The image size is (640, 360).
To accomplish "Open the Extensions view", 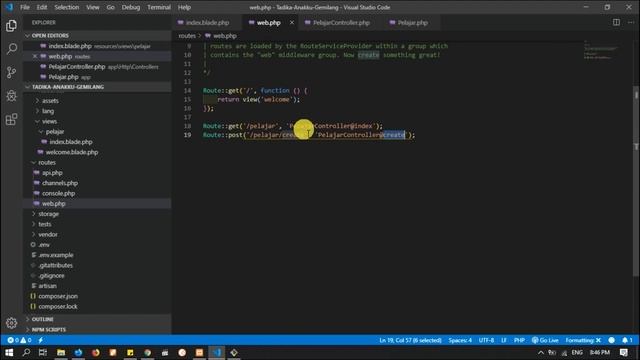I will click(x=11, y=119).
